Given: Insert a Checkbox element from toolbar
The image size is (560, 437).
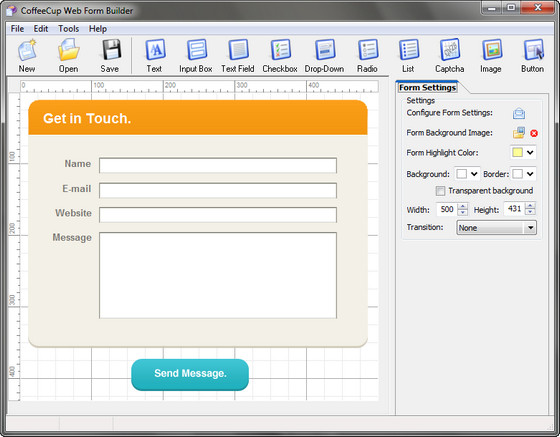Looking at the screenshot, I should tap(280, 56).
